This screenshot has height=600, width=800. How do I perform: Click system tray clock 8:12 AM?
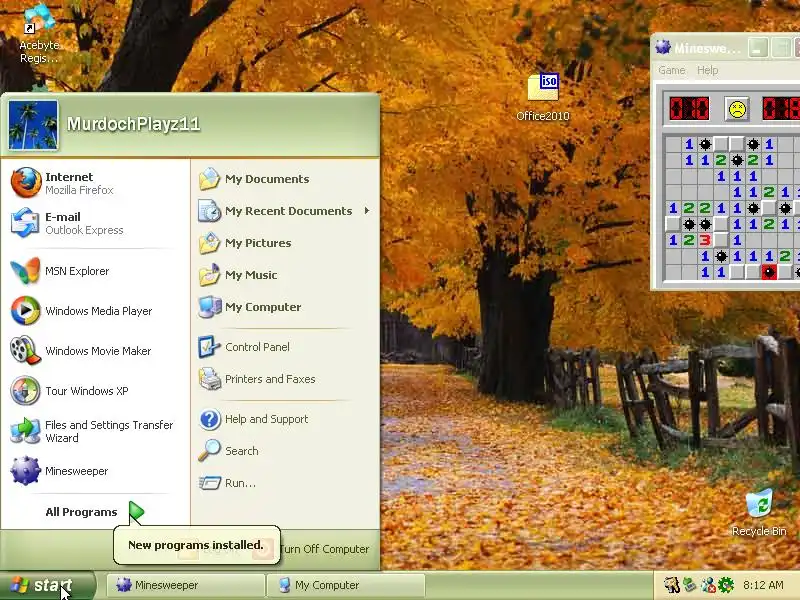pyautogui.click(x=763, y=585)
